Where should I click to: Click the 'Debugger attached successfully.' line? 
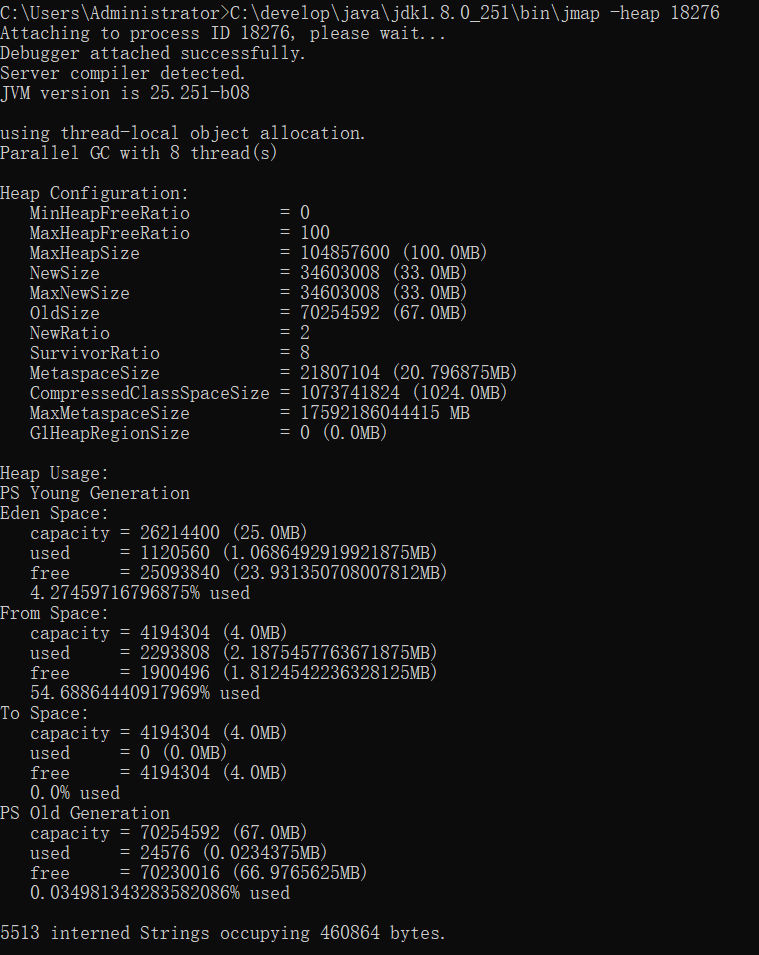153,53
